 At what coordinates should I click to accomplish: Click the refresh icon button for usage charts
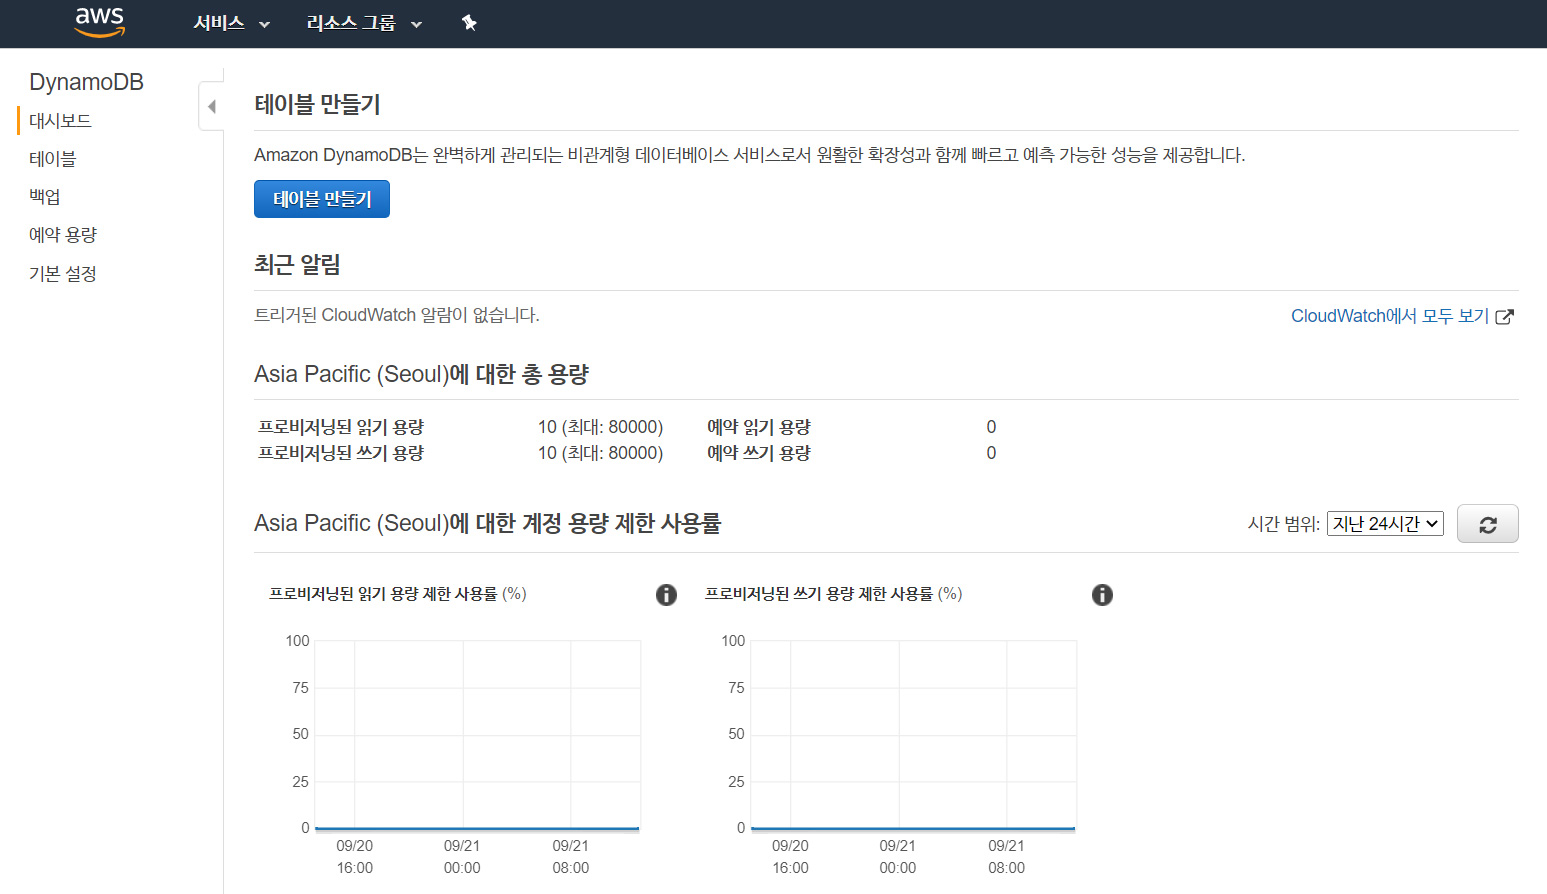click(x=1487, y=524)
